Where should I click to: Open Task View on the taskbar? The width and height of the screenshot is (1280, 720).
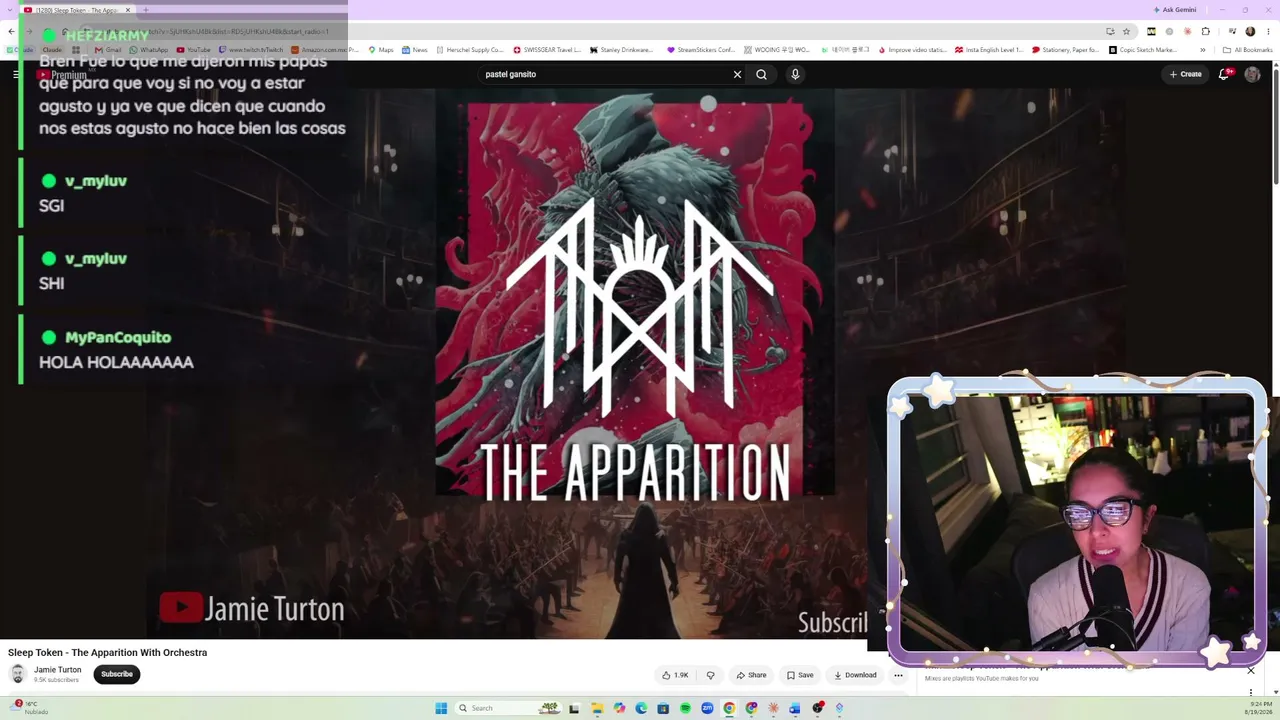pos(575,708)
